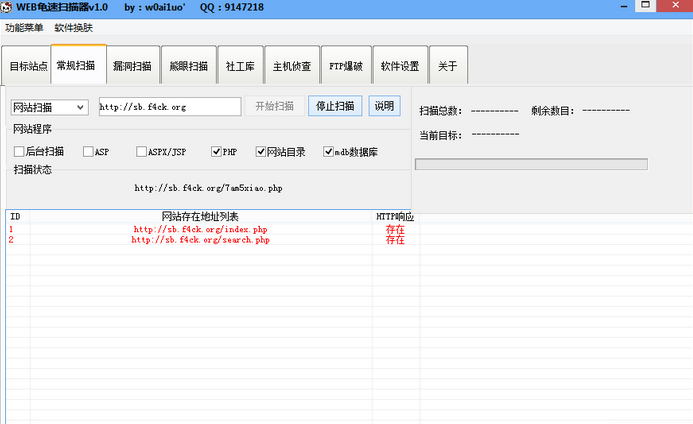Viewport: 693px width, 424px height.
Task: Open the 软件设置 tab
Action: [x=400, y=66]
